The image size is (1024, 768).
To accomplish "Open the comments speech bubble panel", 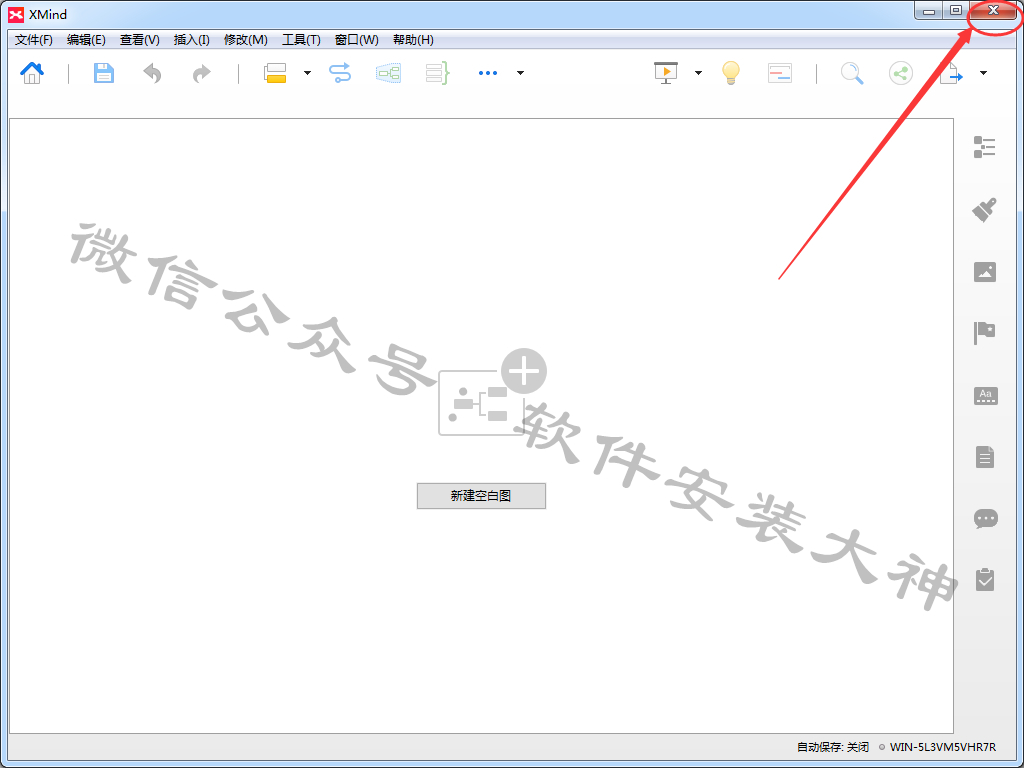I will click(985, 519).
